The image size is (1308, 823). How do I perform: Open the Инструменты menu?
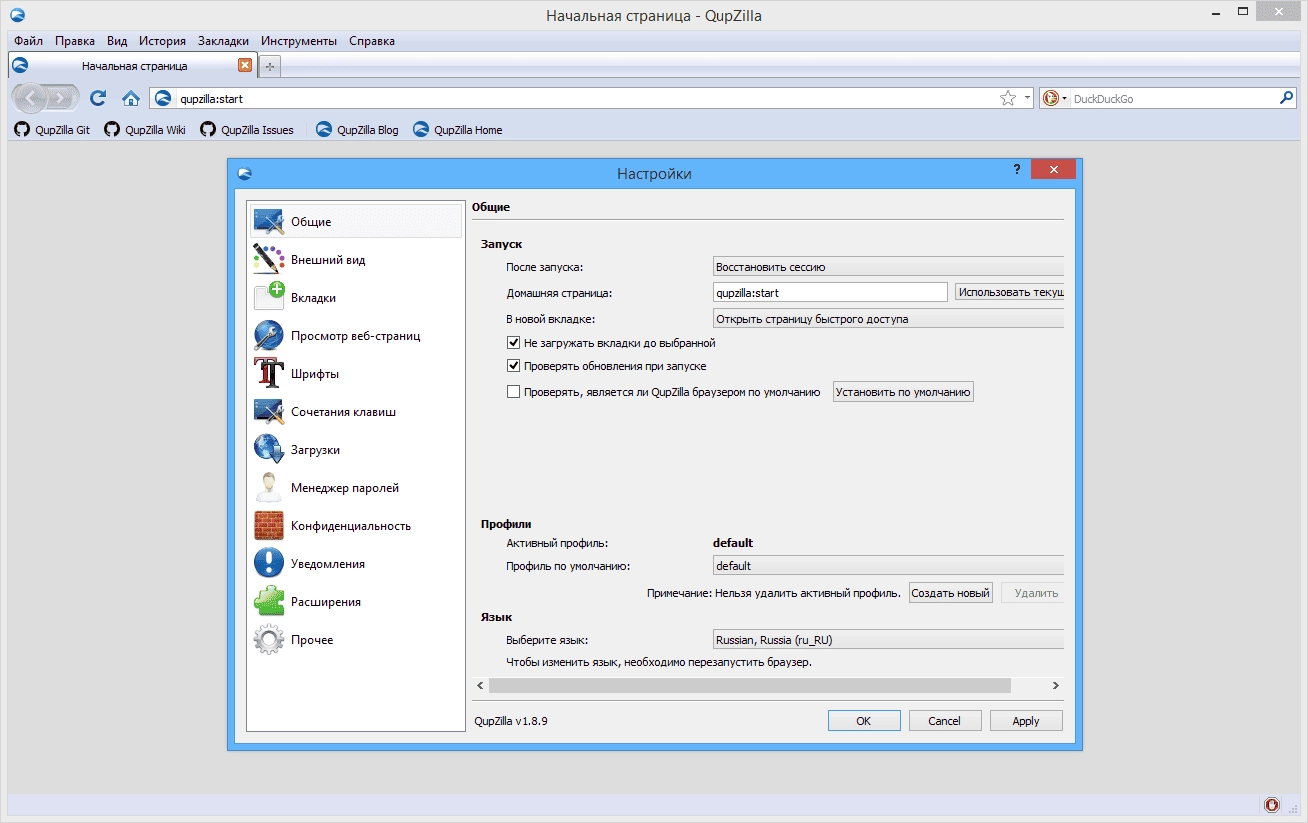[299, 41]
